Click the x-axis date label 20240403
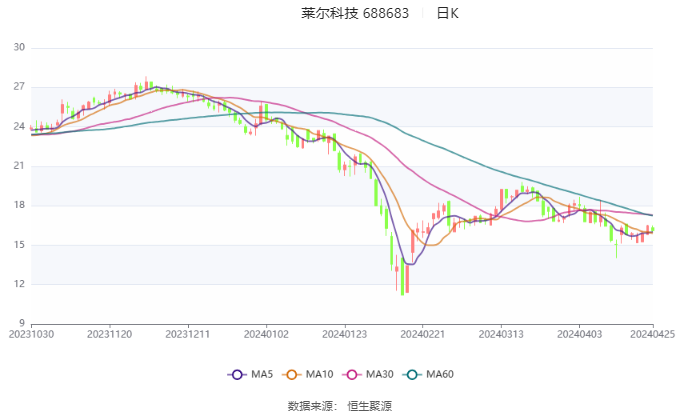Viewport: 680px width, 413px height. [x=579, y=334]
